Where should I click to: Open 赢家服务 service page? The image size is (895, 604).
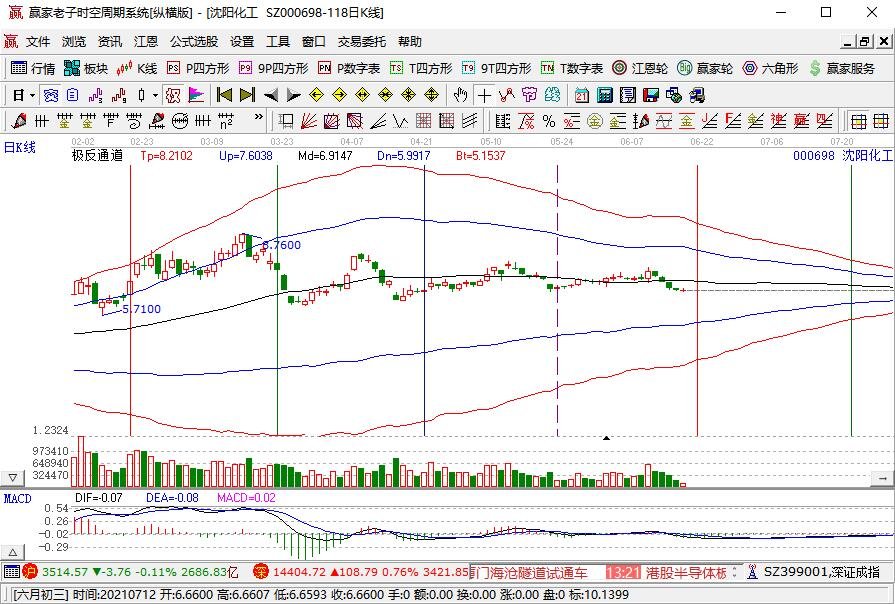coord(842,69)
